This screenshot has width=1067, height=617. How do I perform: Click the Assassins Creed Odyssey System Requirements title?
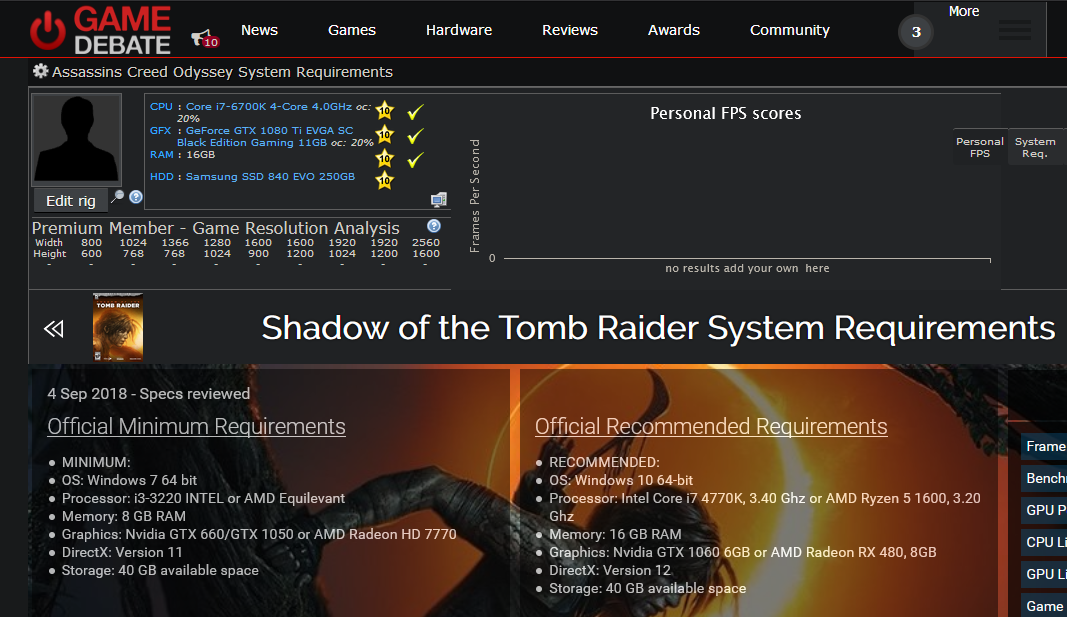(223, 71)
